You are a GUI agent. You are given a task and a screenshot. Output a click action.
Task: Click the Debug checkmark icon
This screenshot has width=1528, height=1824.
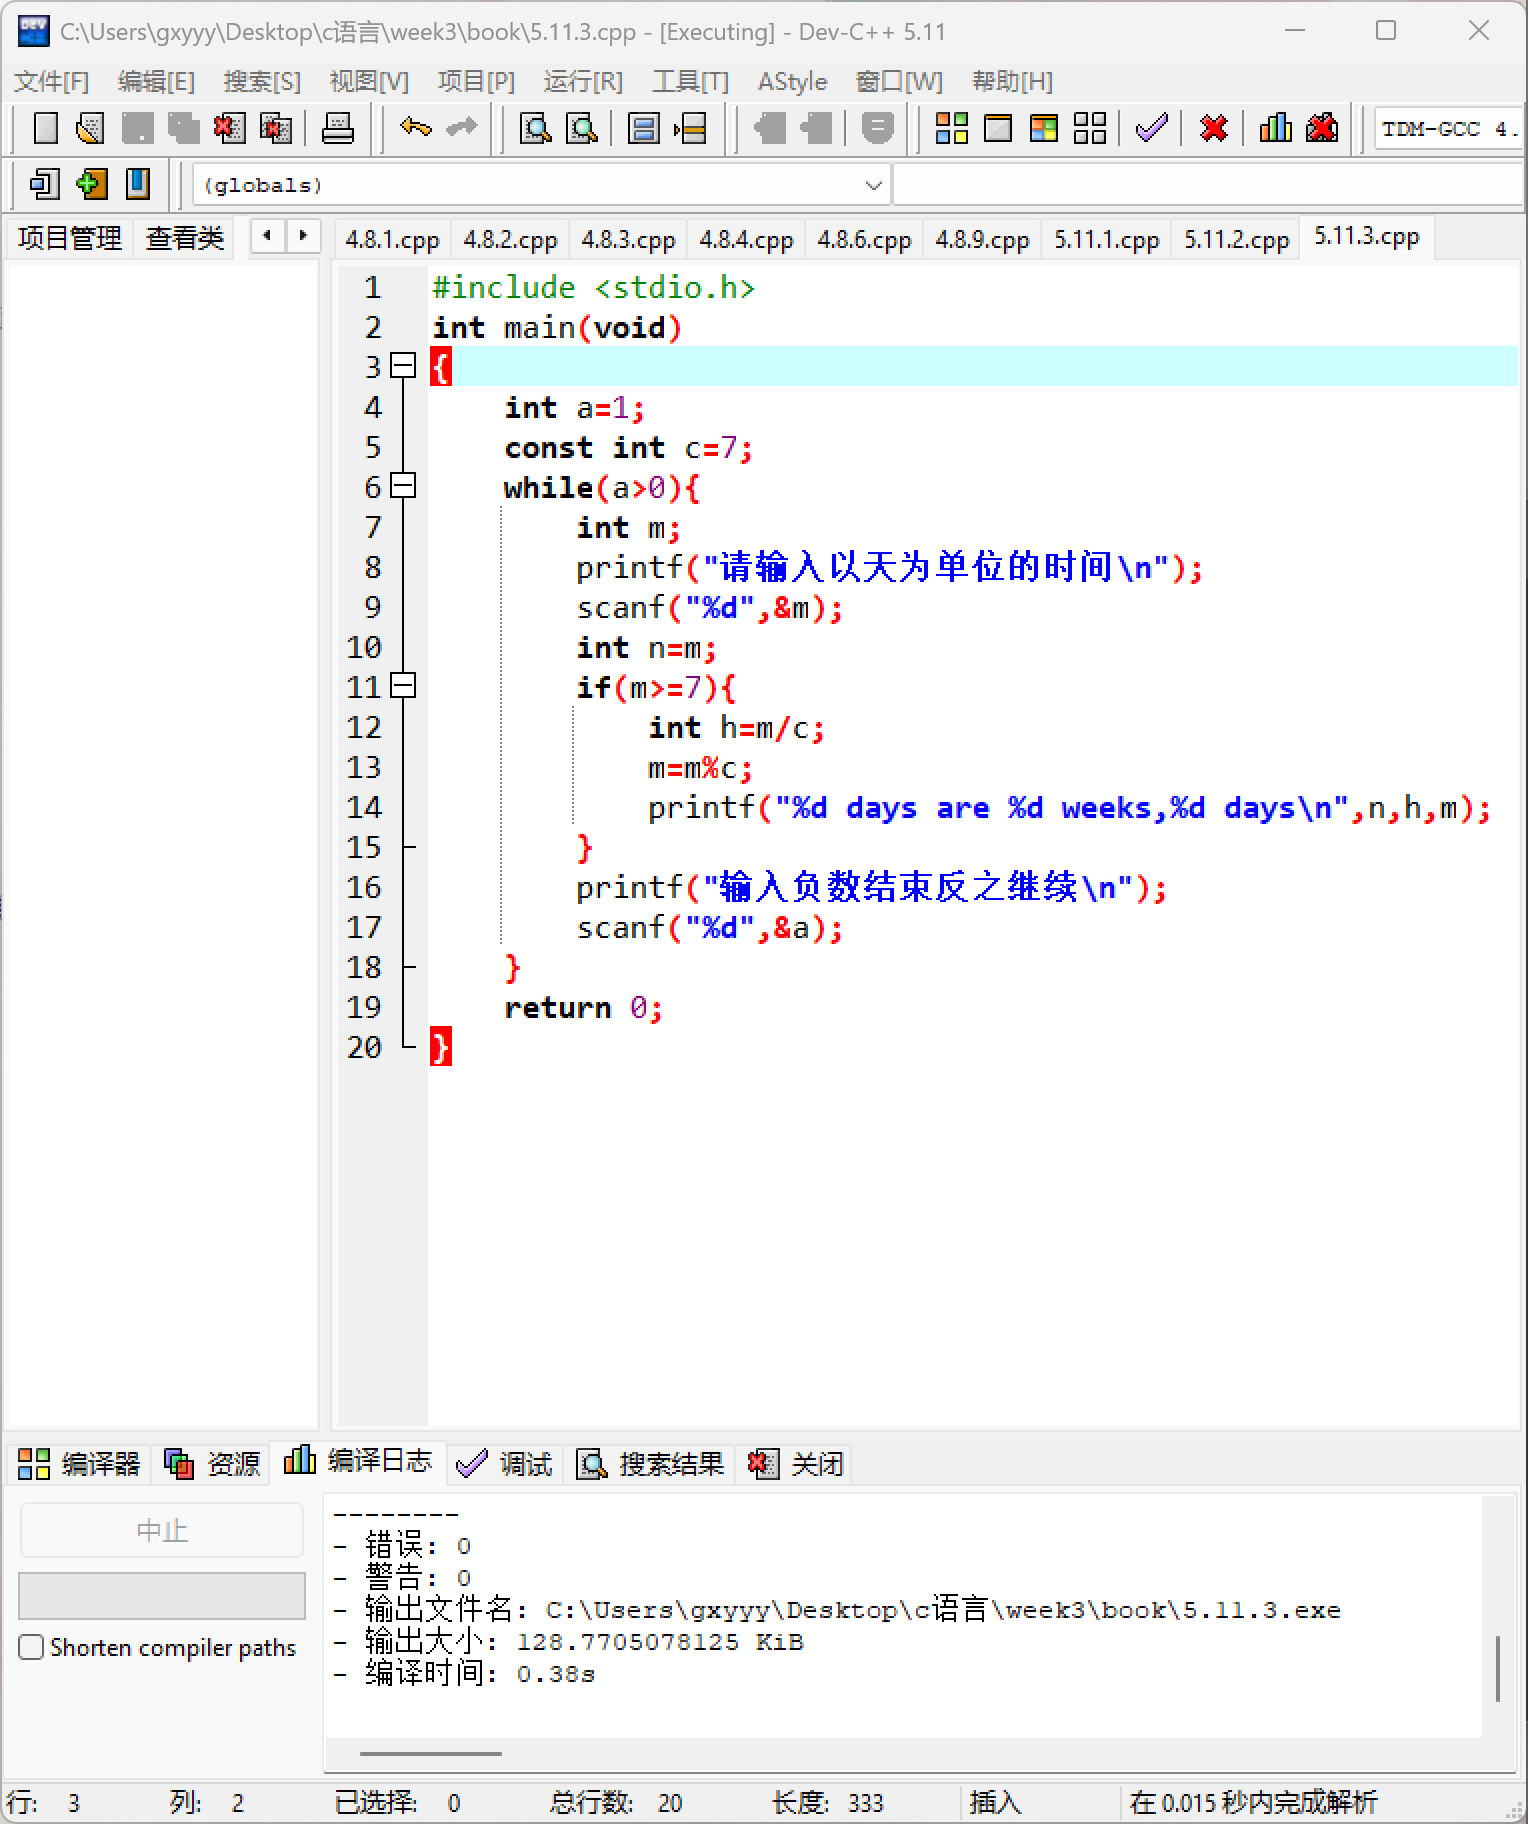coord(1152,128)
